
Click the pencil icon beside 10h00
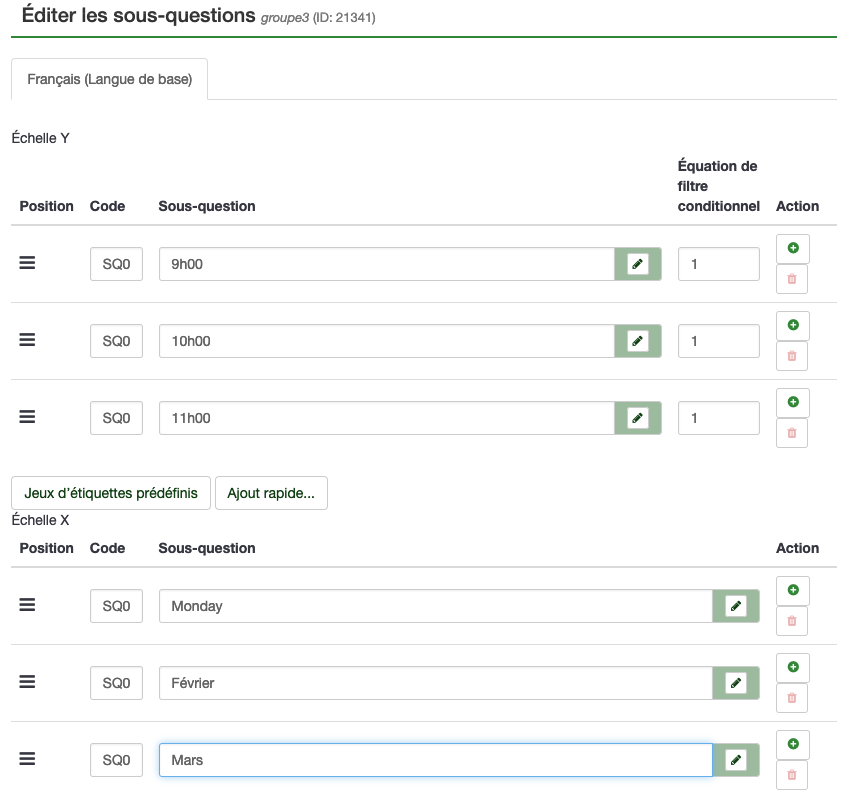(x=637, y=341)
